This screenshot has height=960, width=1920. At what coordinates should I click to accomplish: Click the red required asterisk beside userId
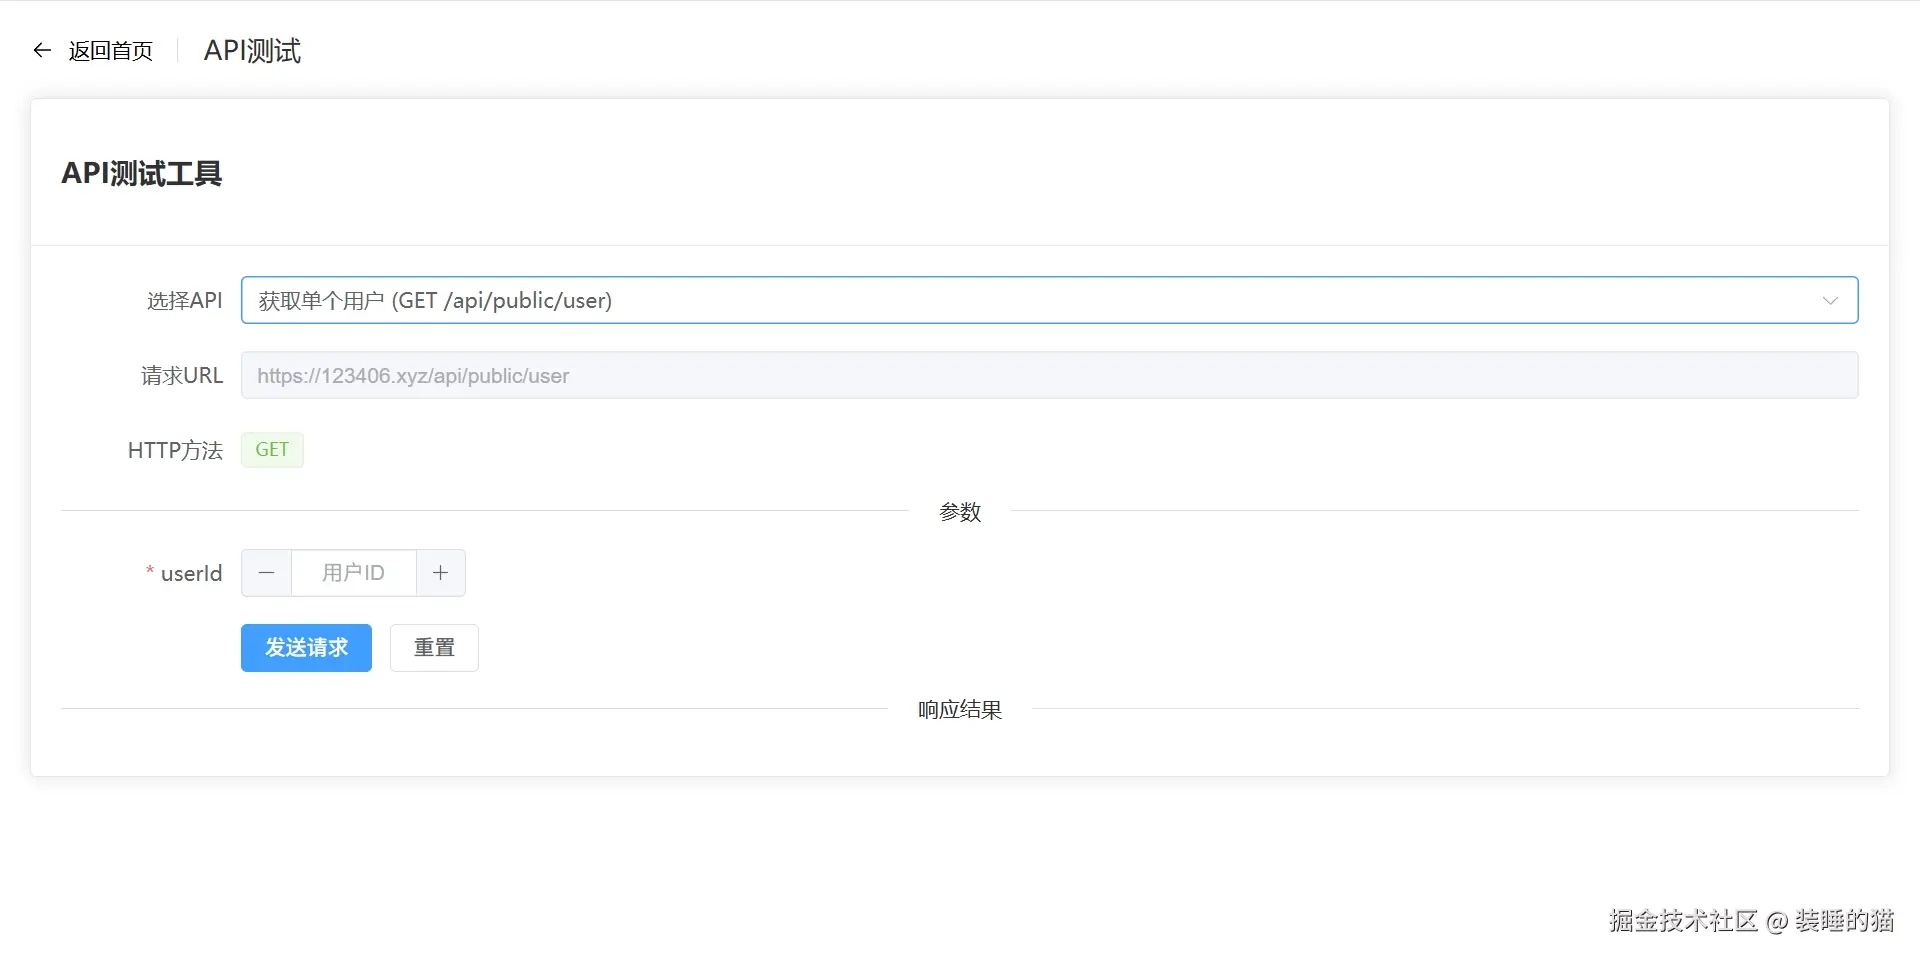coord(148,572)
